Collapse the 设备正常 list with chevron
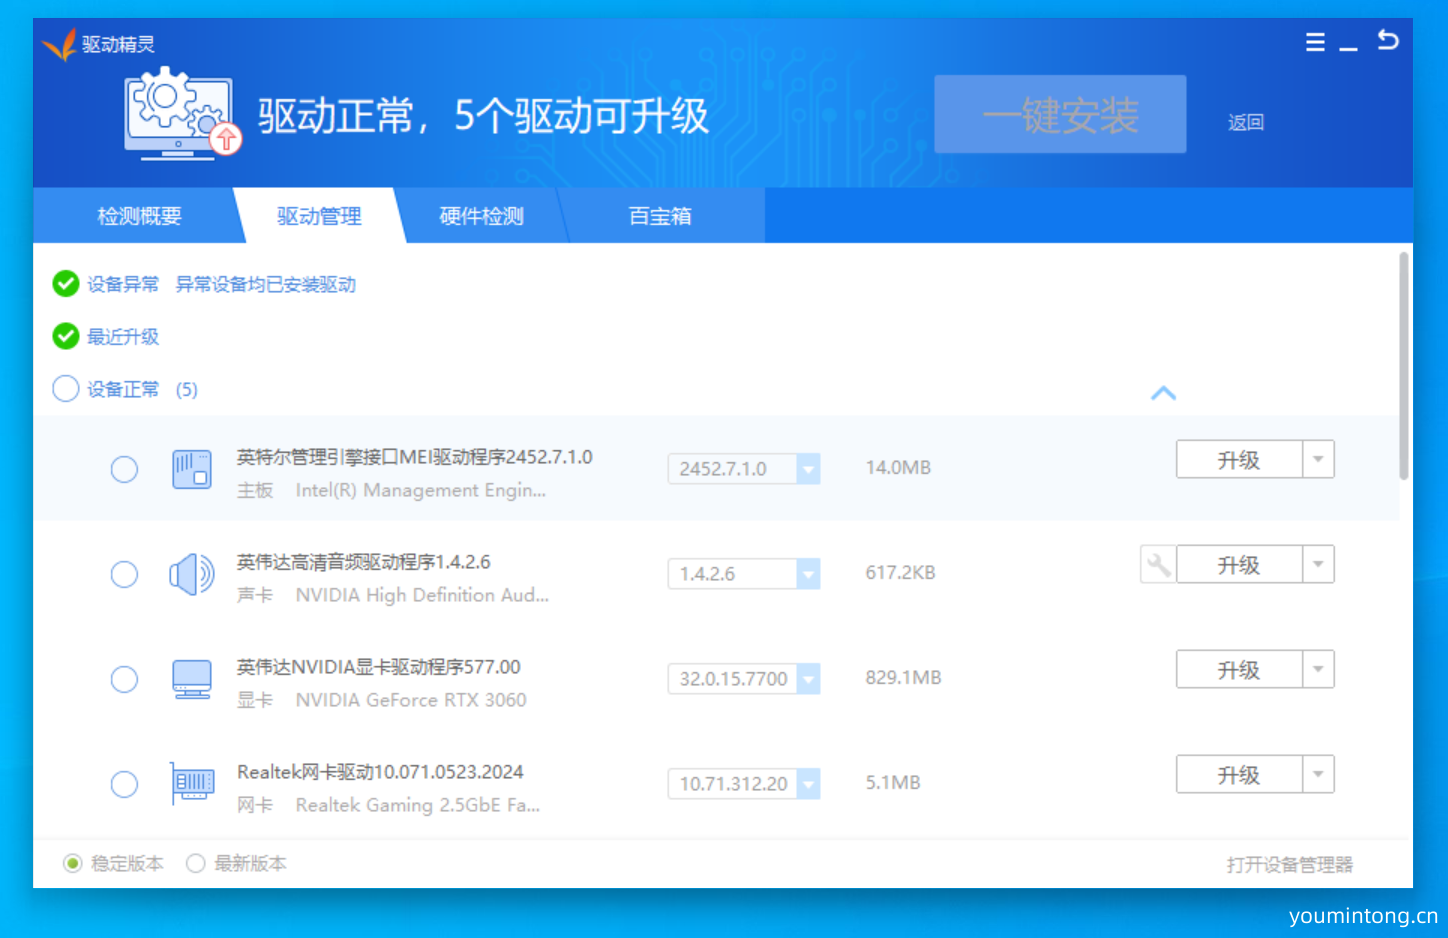The height and width of the screenshot is (938, 1448). point(1163,393)
